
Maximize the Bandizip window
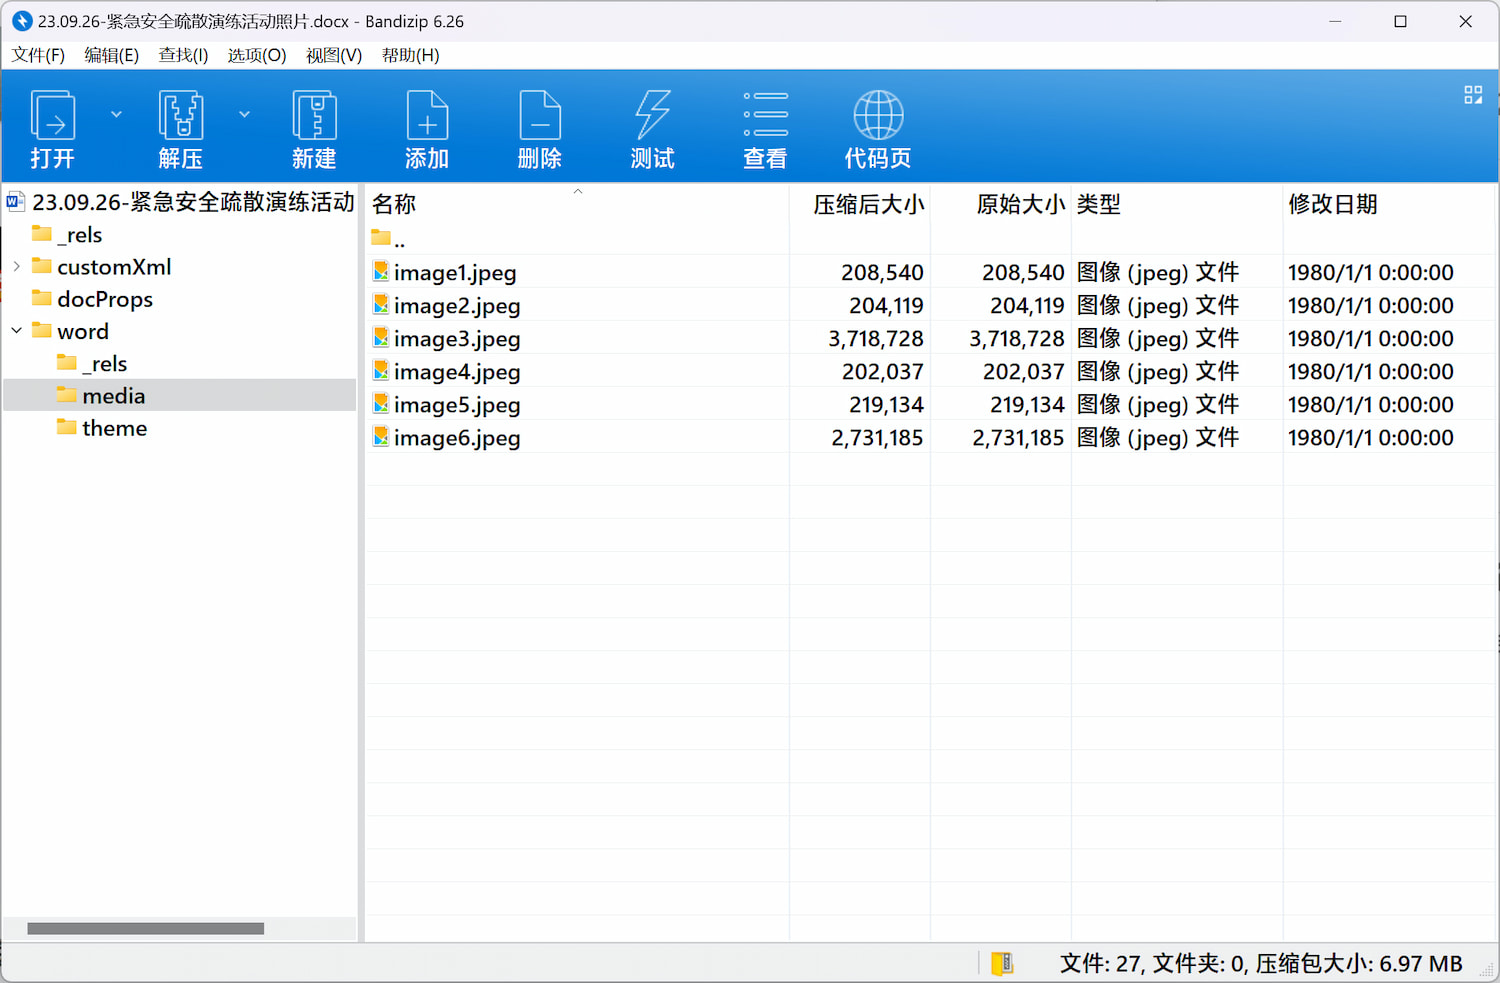click(1400, 21)
